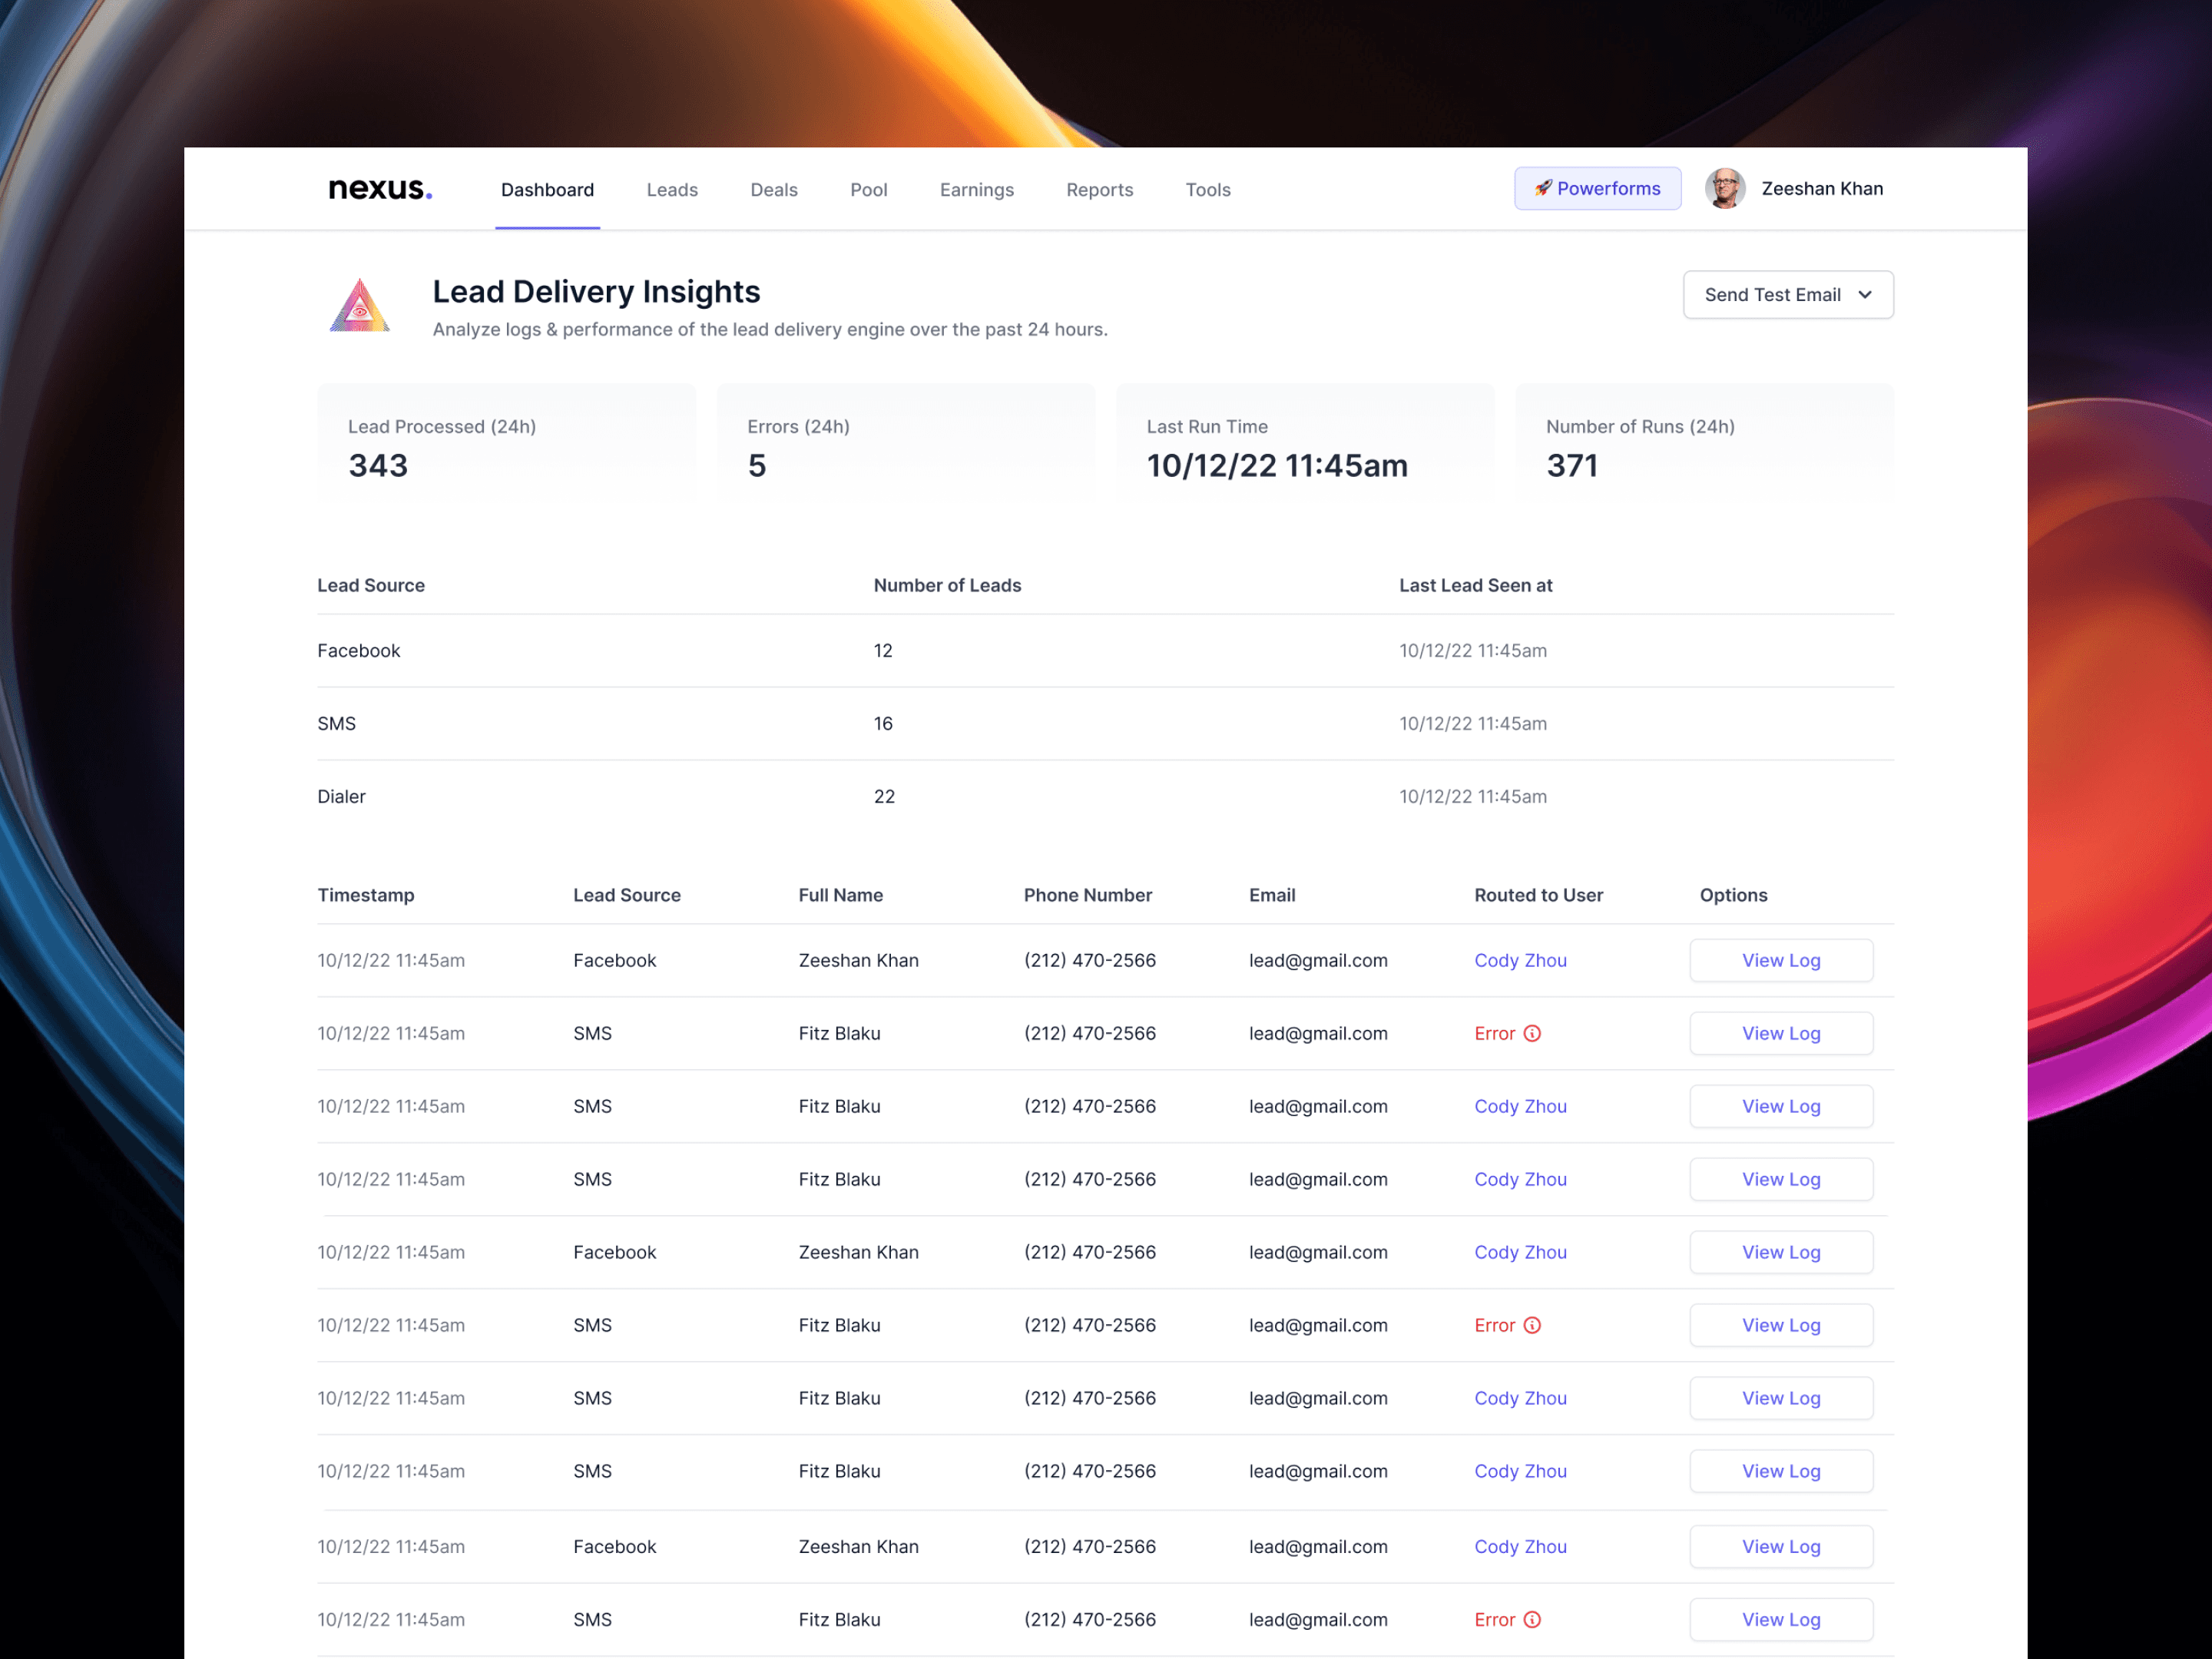Viewport: 2212px width, 1659px height.
Task: Click View Log for Zeeshan Khan Facebook entry
Action: click(x=1780, y=959)
